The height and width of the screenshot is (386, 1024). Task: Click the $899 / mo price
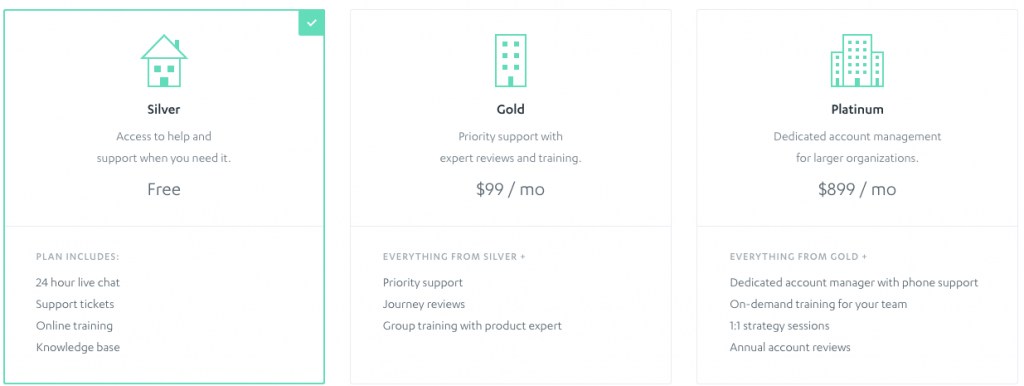pos(857,189)
